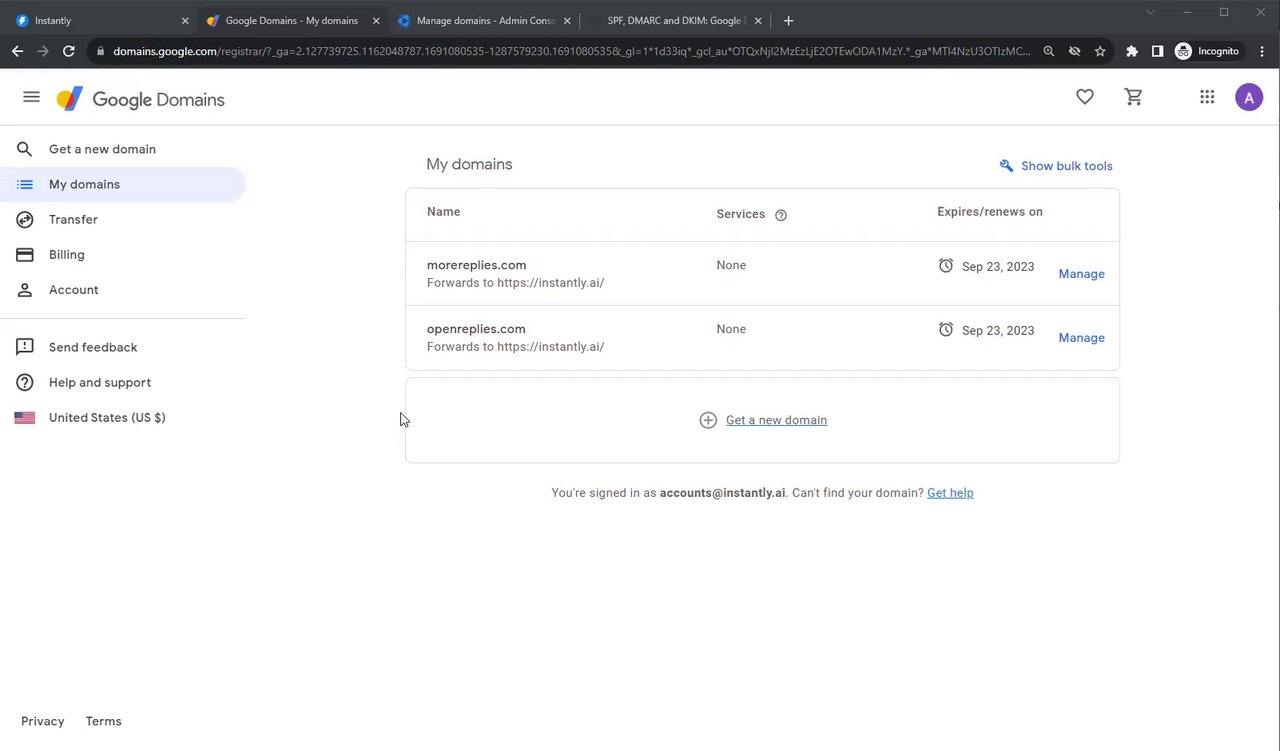Open Transfer in the sidebar
The image size is (1280, 751).
122,219
